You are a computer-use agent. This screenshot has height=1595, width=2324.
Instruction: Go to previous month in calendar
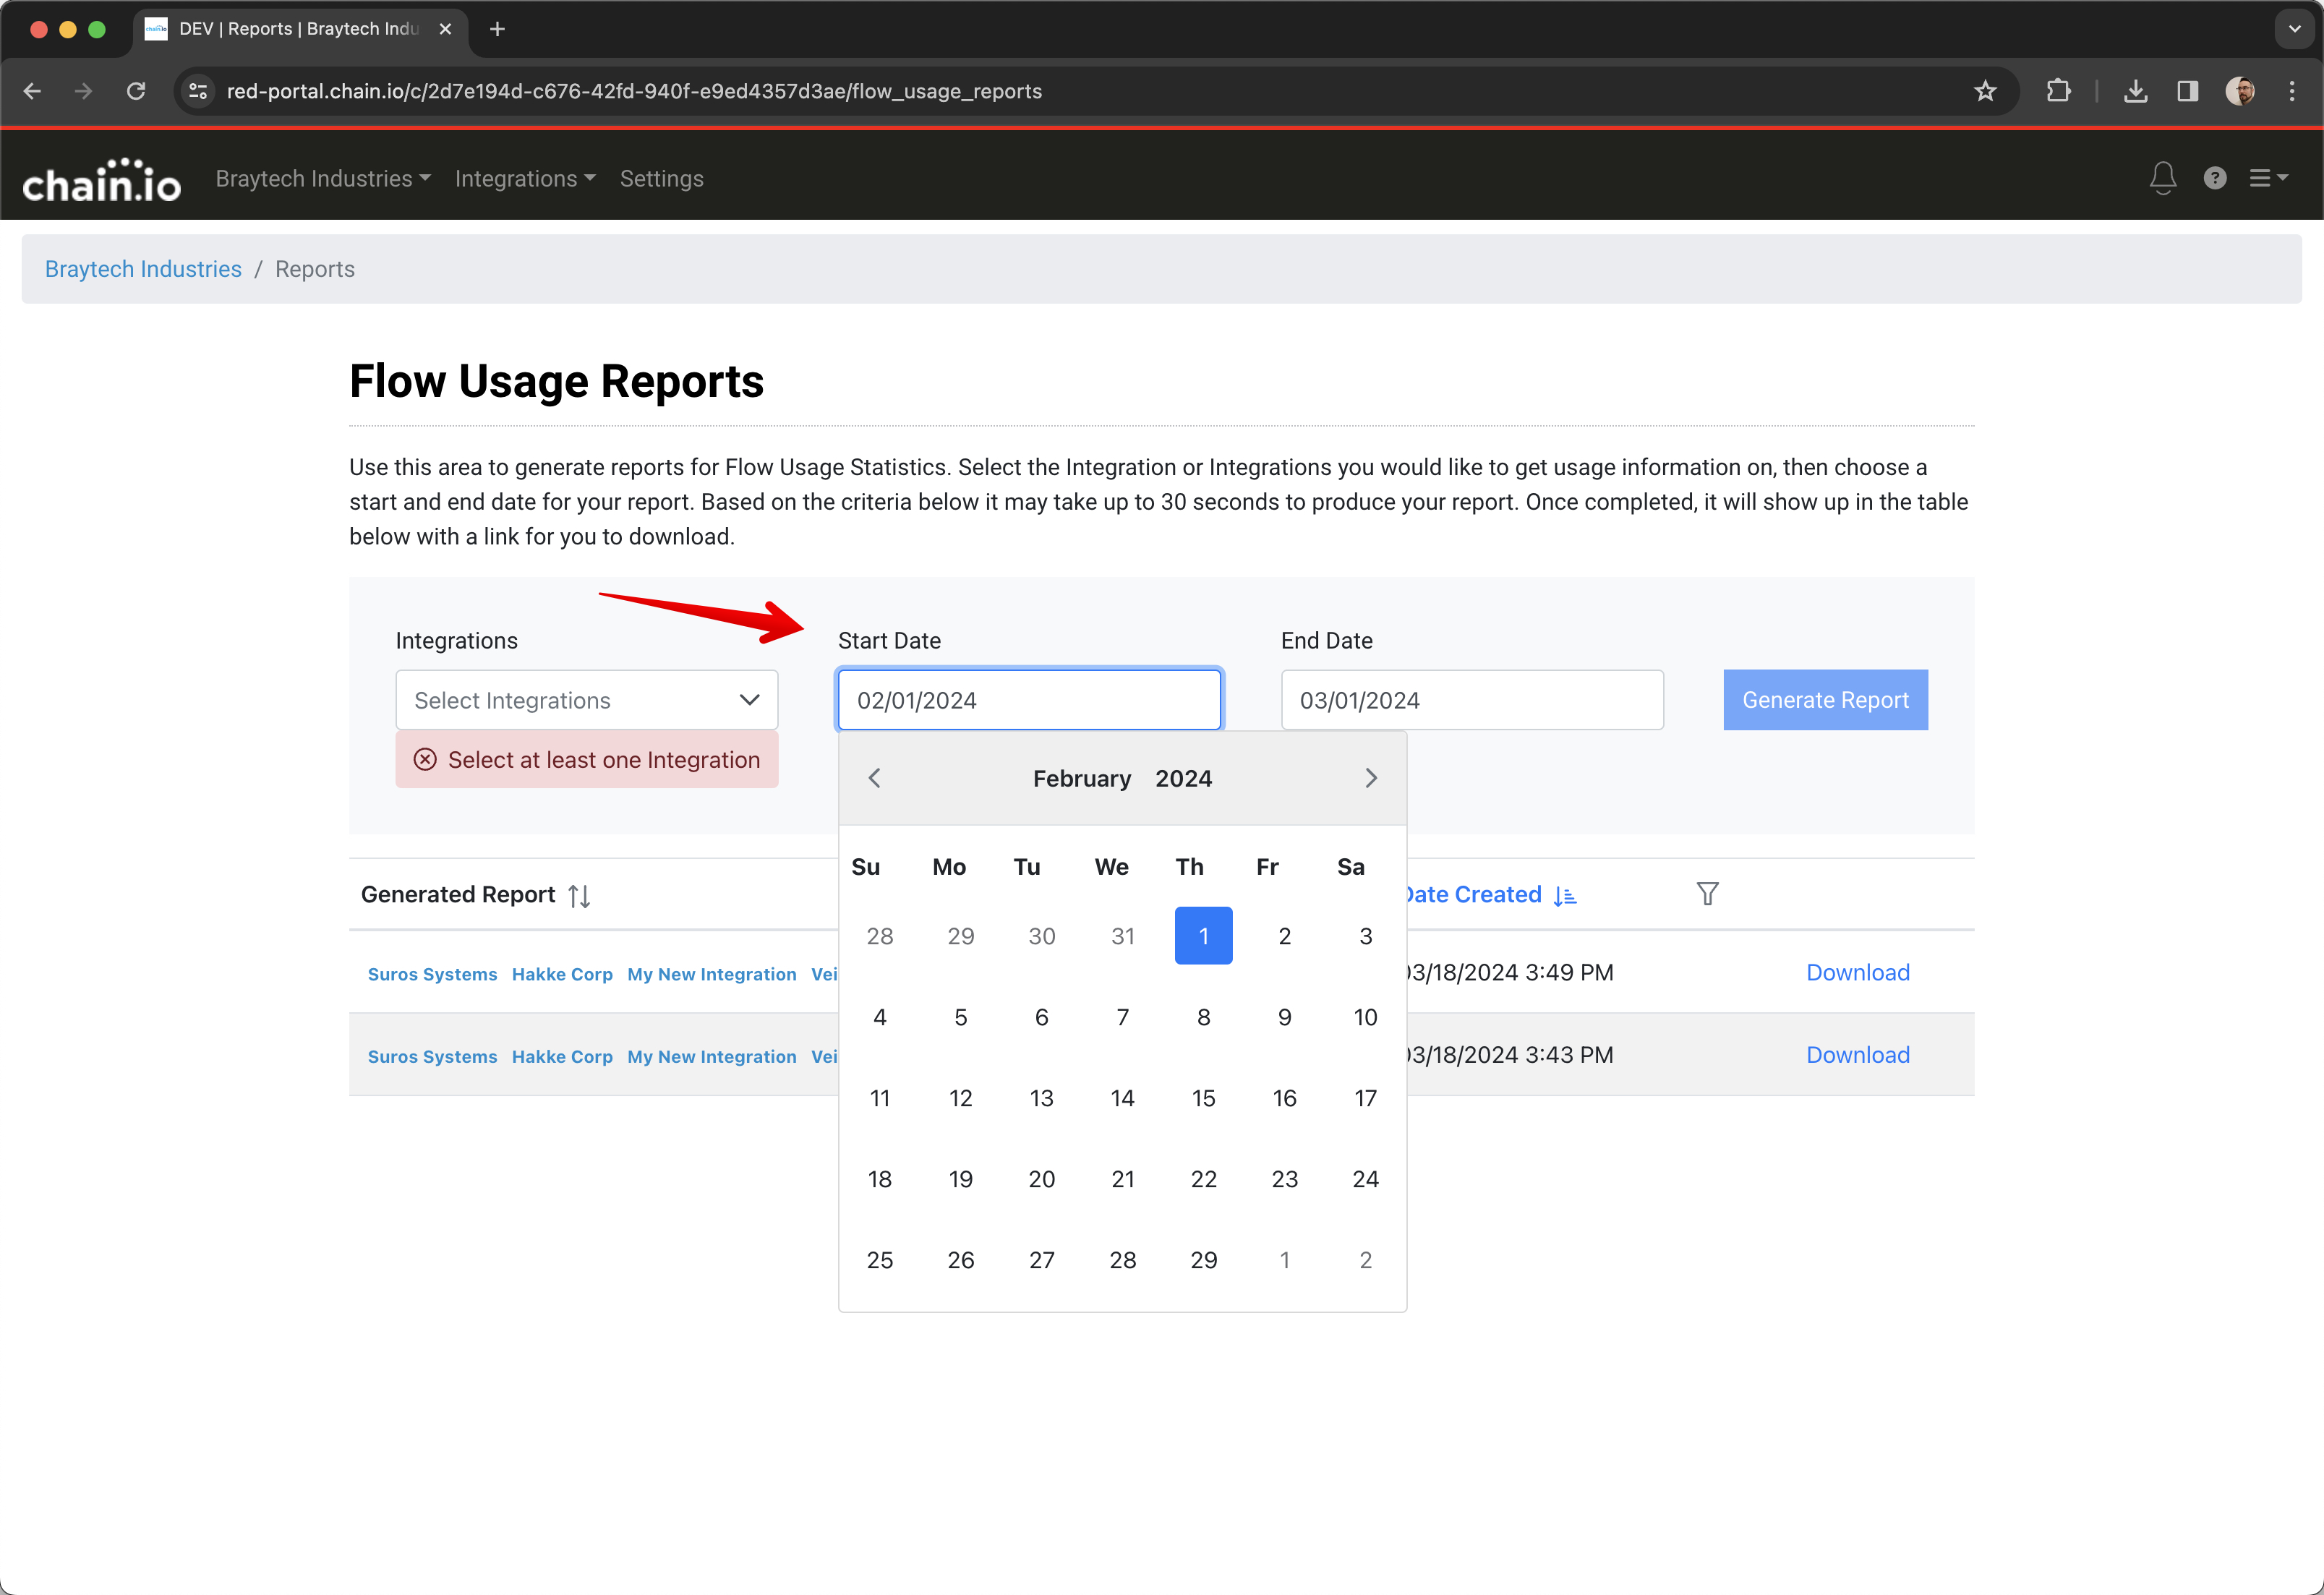pyautogui.click(x=875, y=778)
